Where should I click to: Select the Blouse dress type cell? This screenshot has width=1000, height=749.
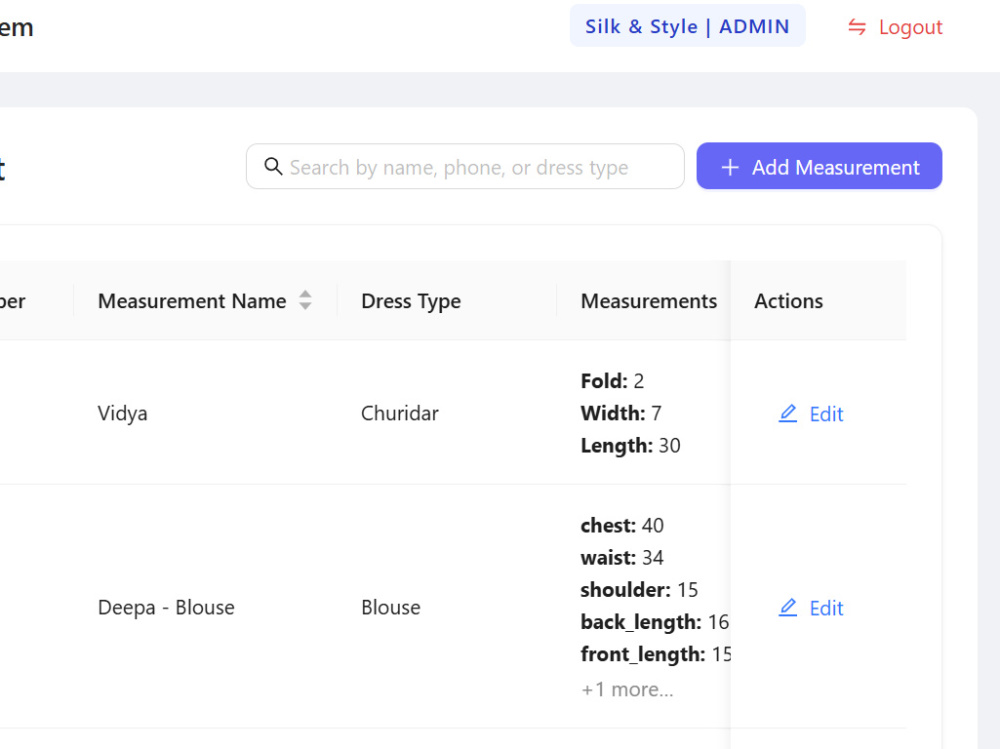tap(391, 607)
